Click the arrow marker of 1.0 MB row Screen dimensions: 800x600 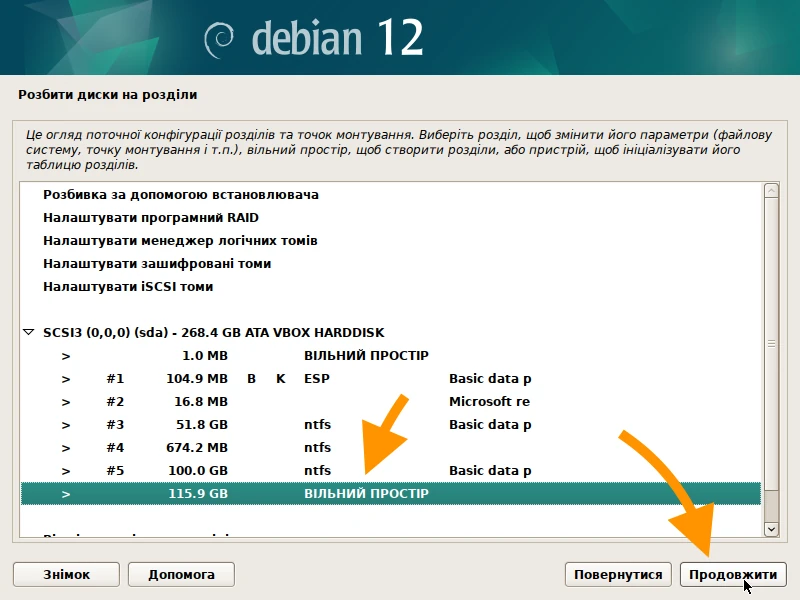66,356
